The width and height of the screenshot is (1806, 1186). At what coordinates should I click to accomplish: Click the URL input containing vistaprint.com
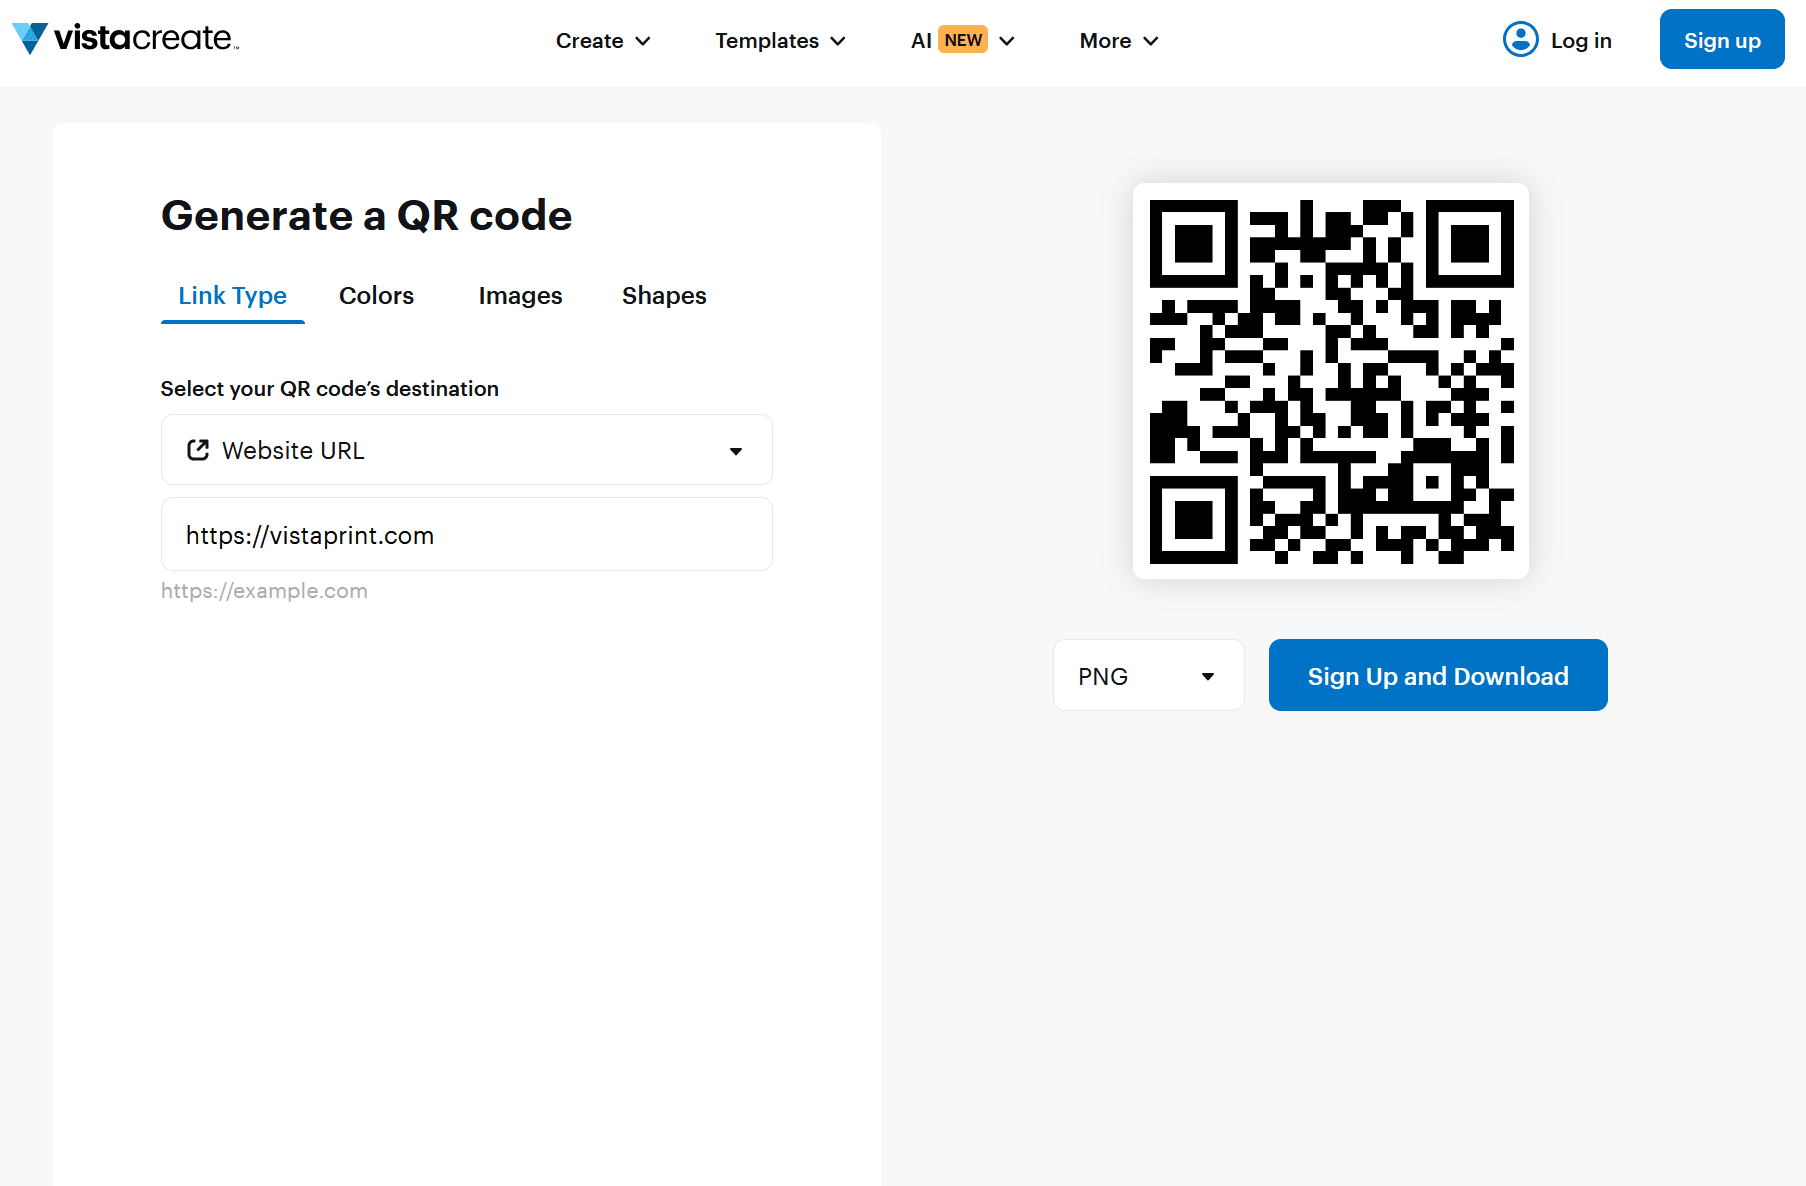(466, 534)
